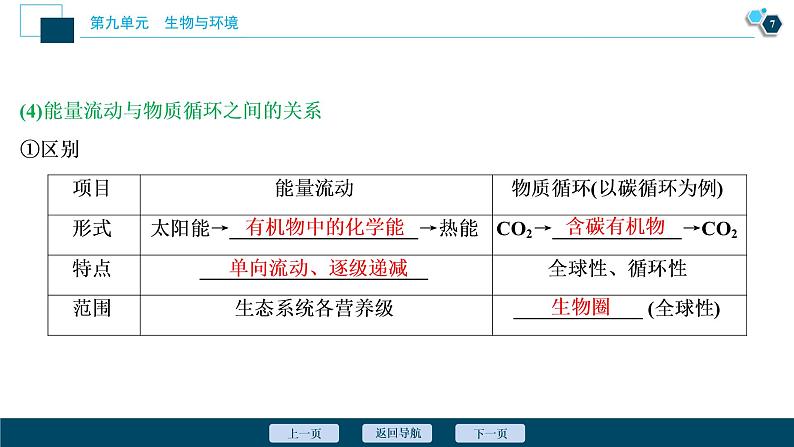Click cell text 全球性、循环性
The height and width of the screenshot is (447, 794).
click(x=617, y=268)
